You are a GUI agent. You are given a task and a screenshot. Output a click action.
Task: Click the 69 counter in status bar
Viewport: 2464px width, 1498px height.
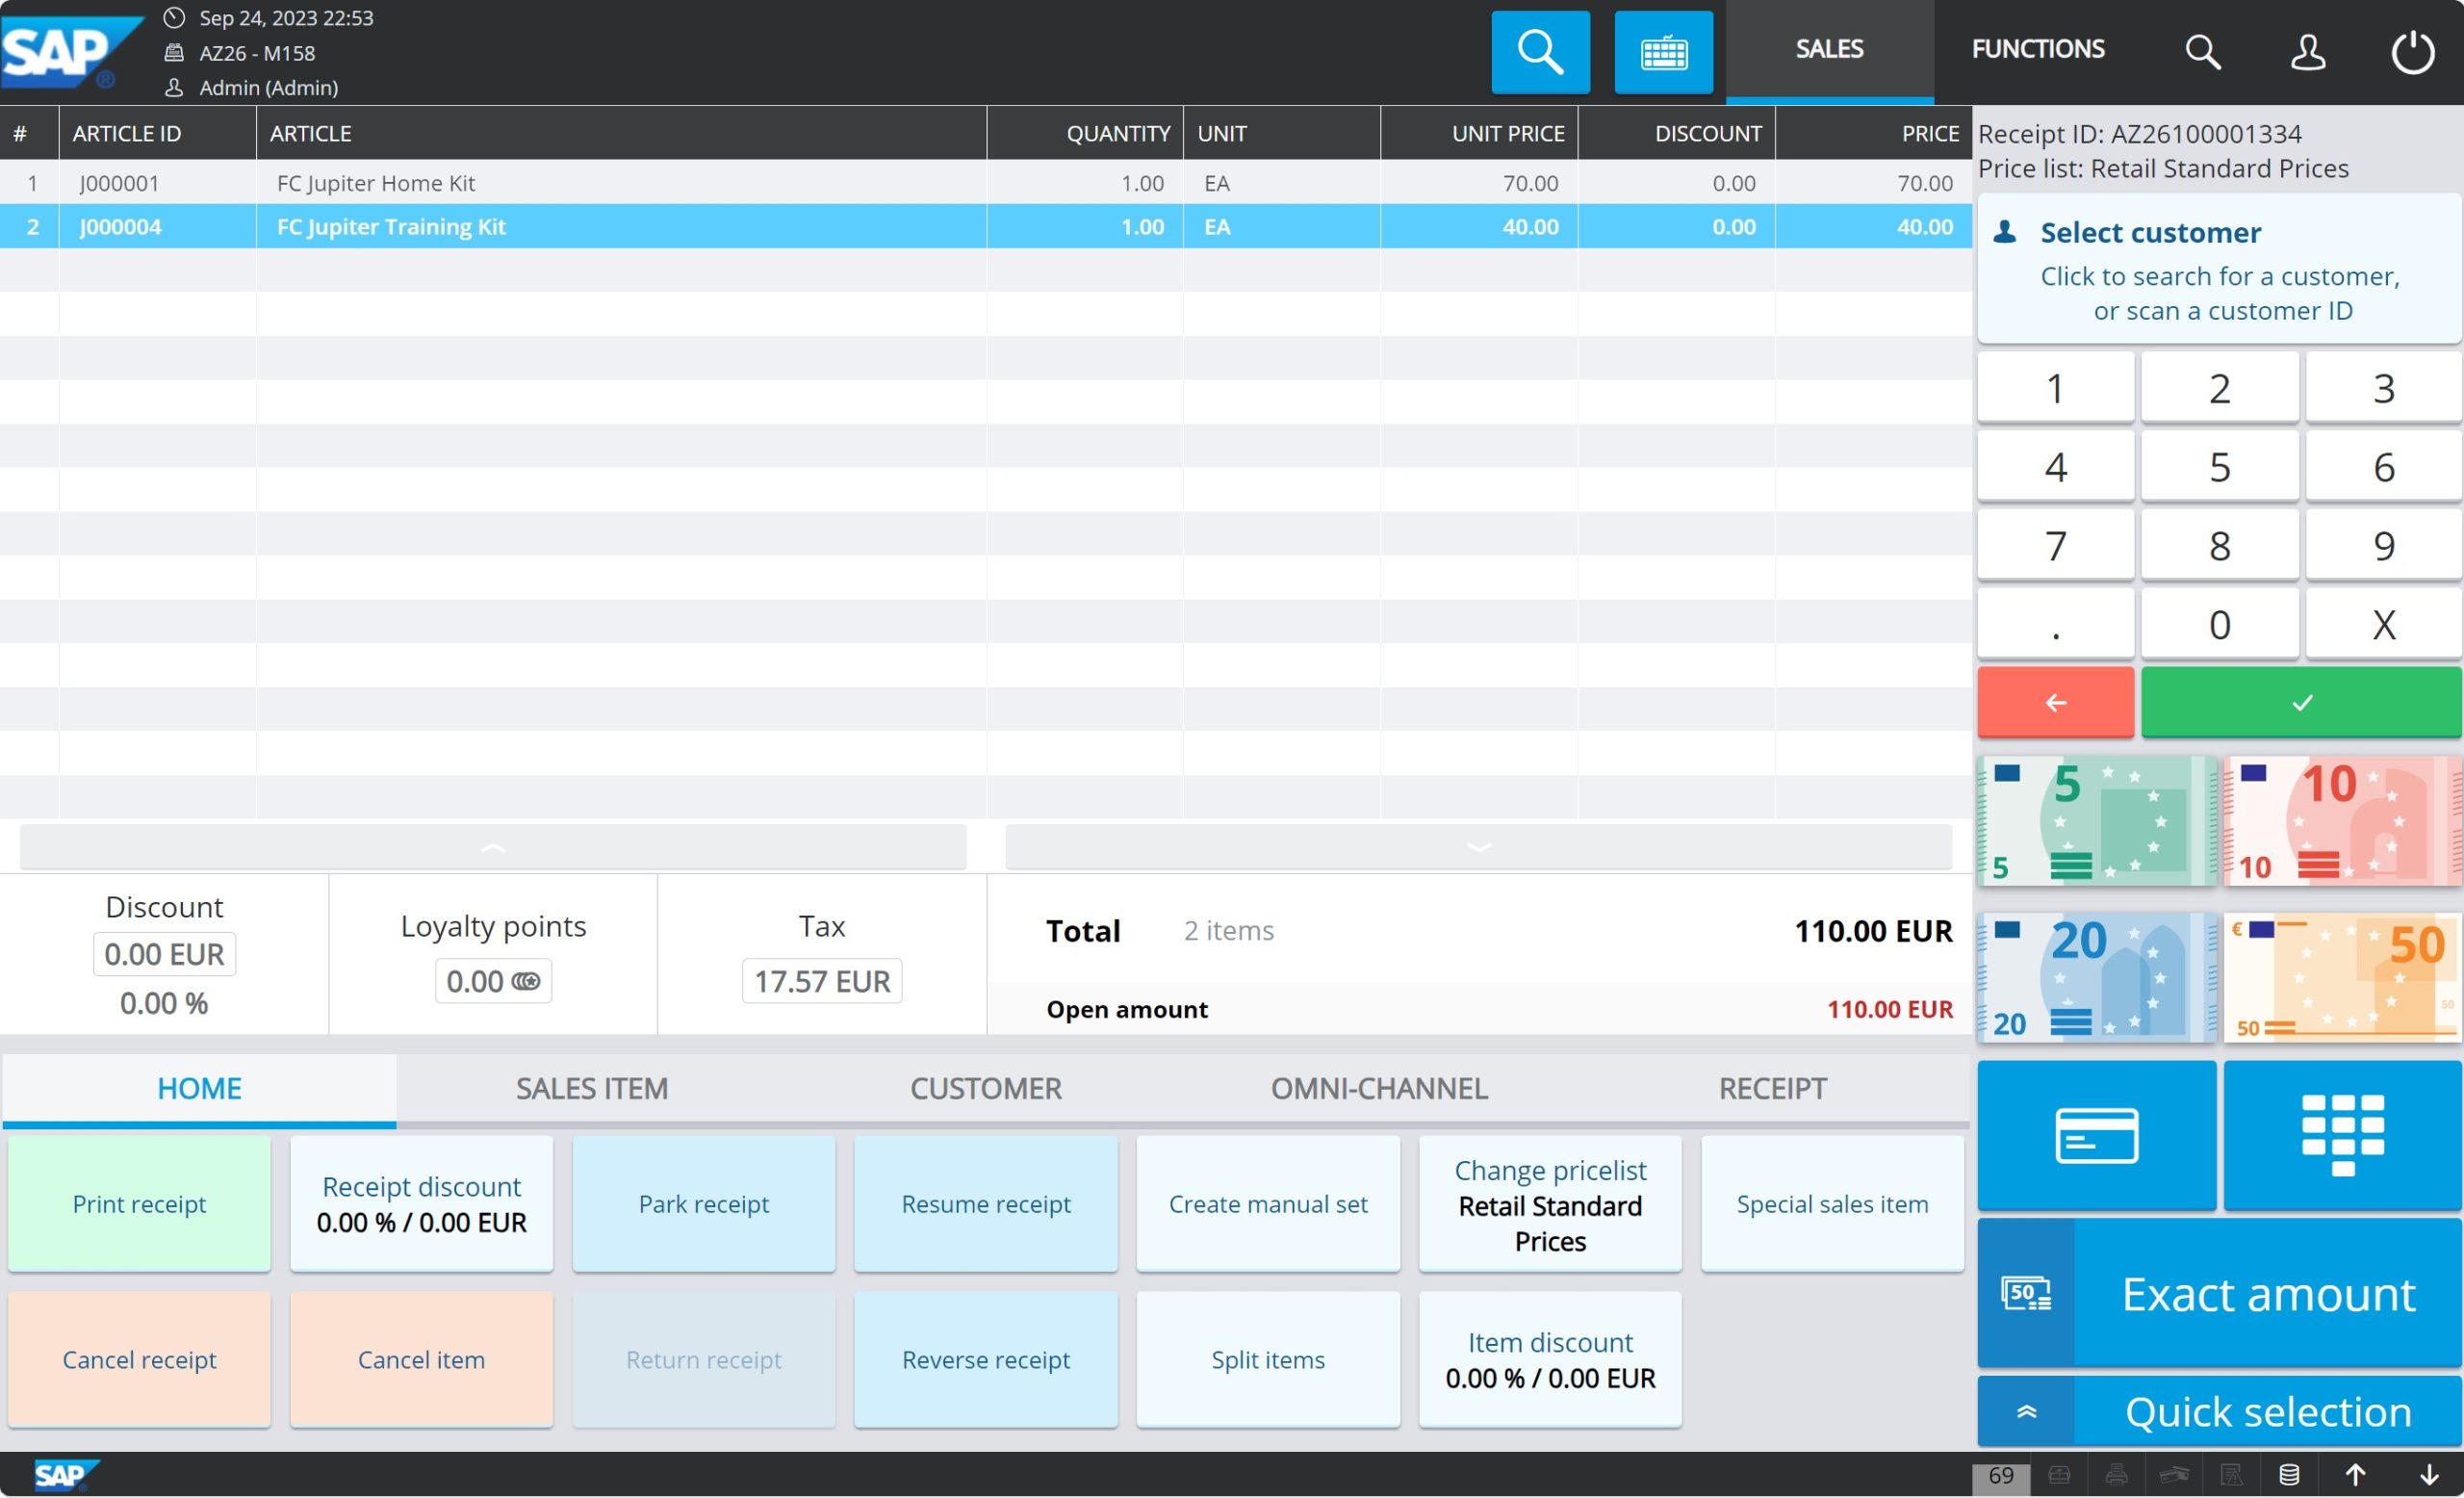[x=2001, y=1477]
